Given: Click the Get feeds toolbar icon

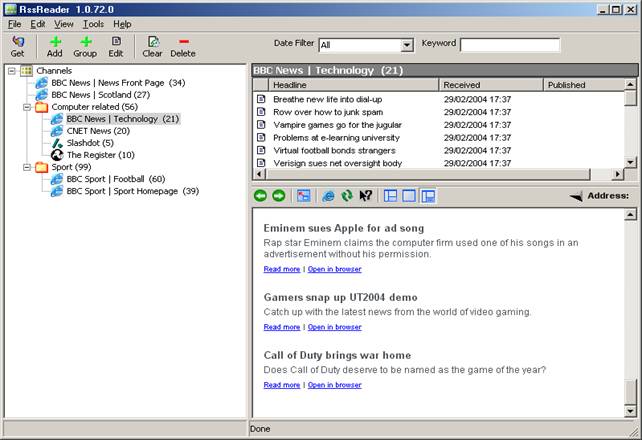Looking at the screenshot, I should (x=17, y=42).
